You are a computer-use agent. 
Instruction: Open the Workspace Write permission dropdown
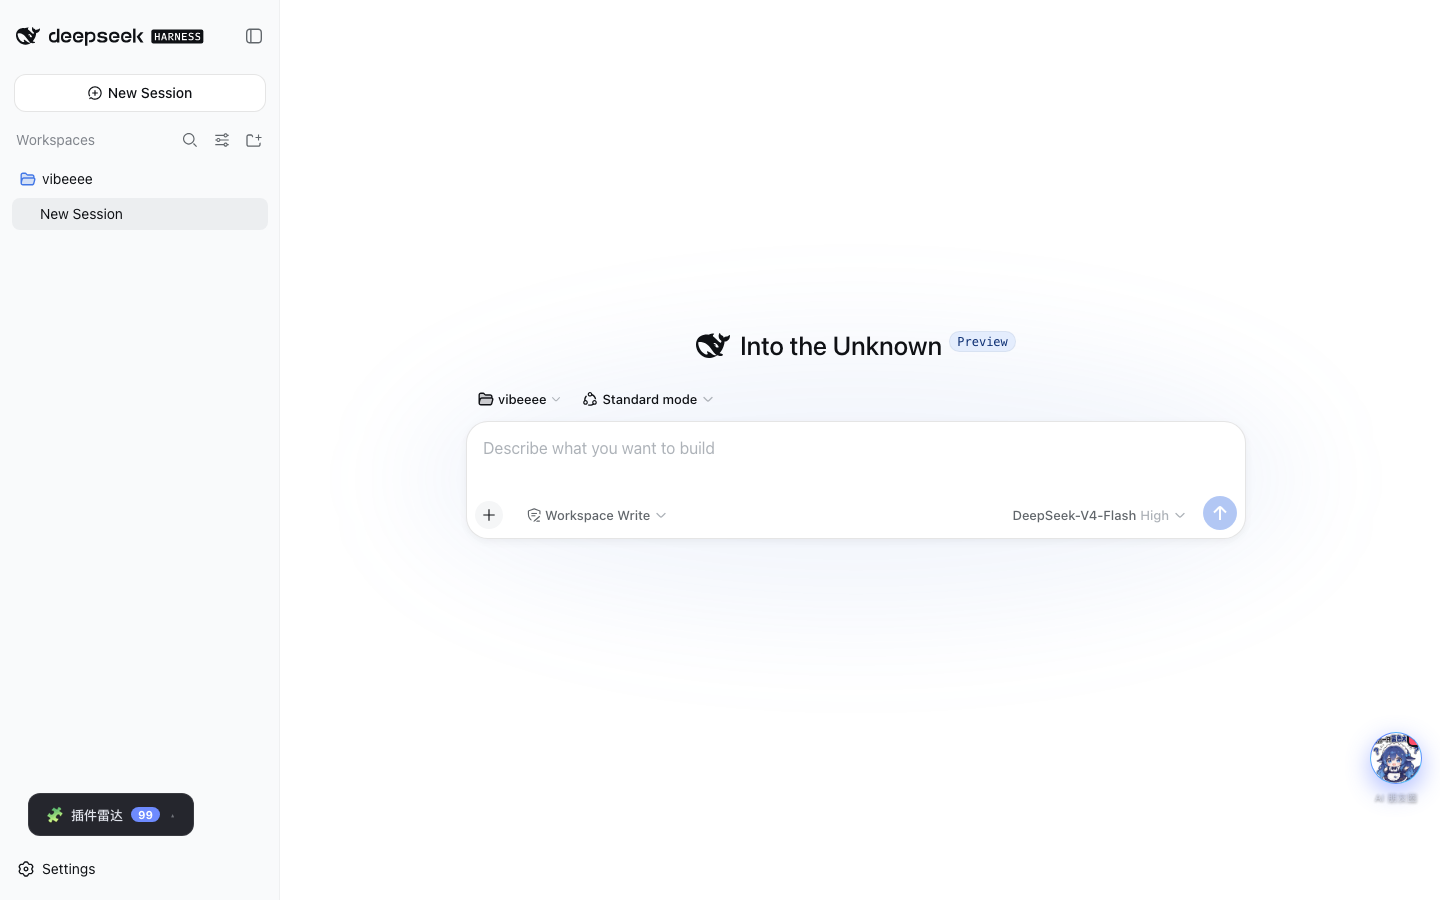click(x=597, y=515)
